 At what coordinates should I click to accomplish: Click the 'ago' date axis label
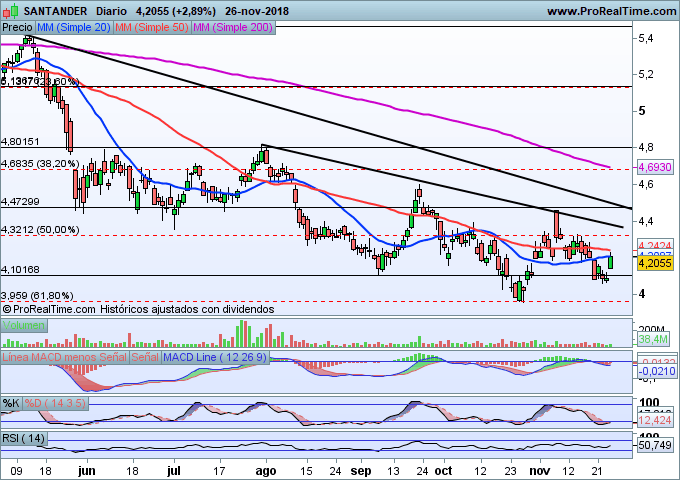265,471
